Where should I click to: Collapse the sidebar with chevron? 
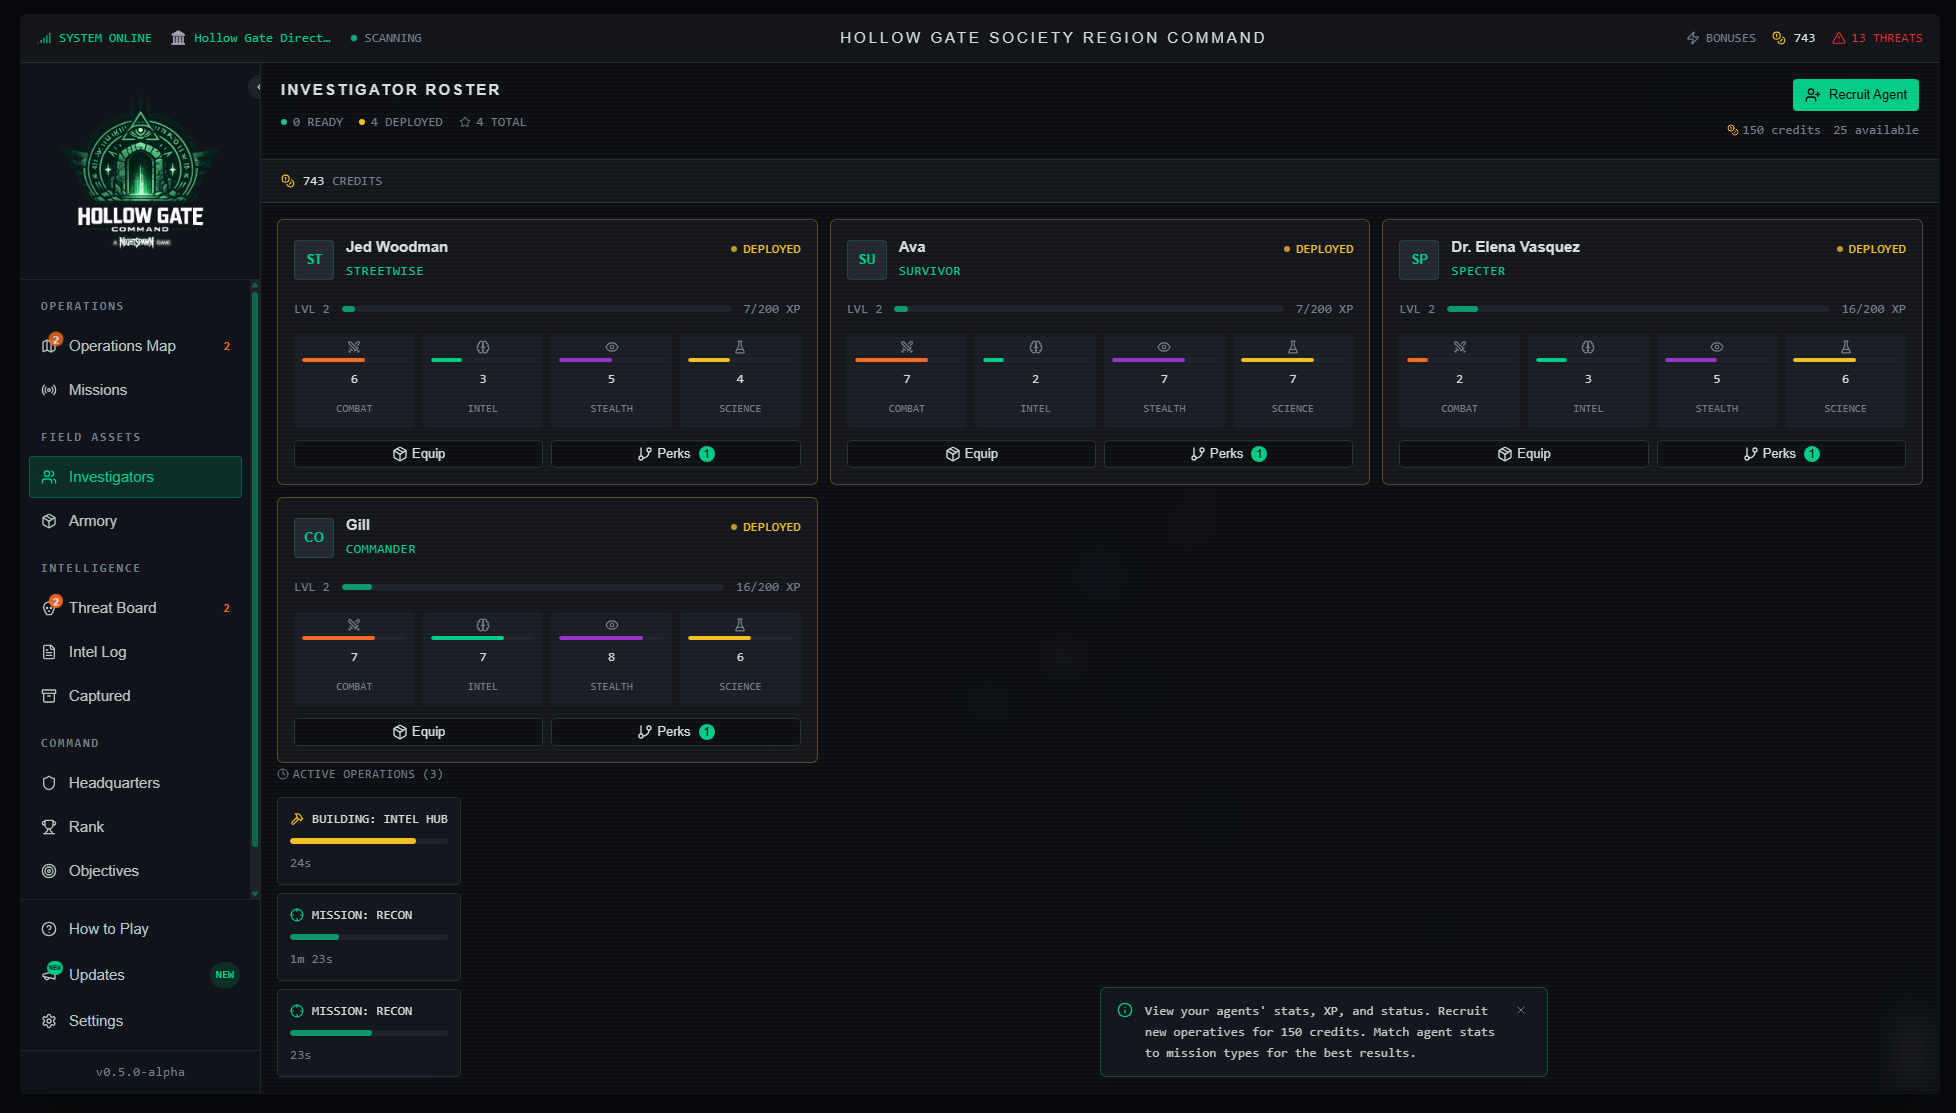point(257,88)
